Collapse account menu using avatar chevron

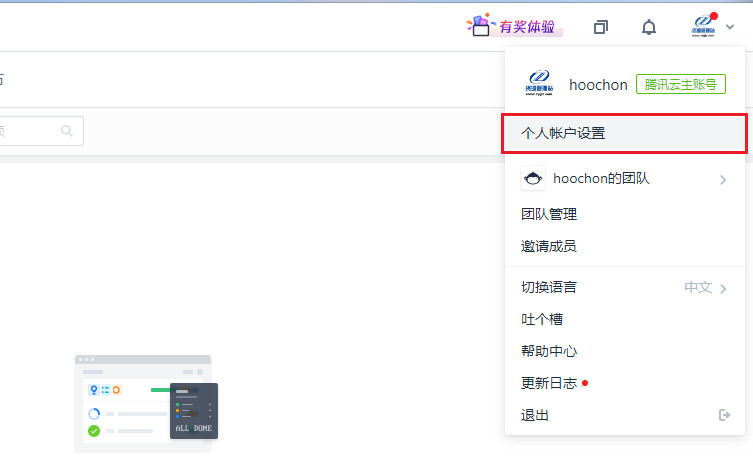[730, 28]
